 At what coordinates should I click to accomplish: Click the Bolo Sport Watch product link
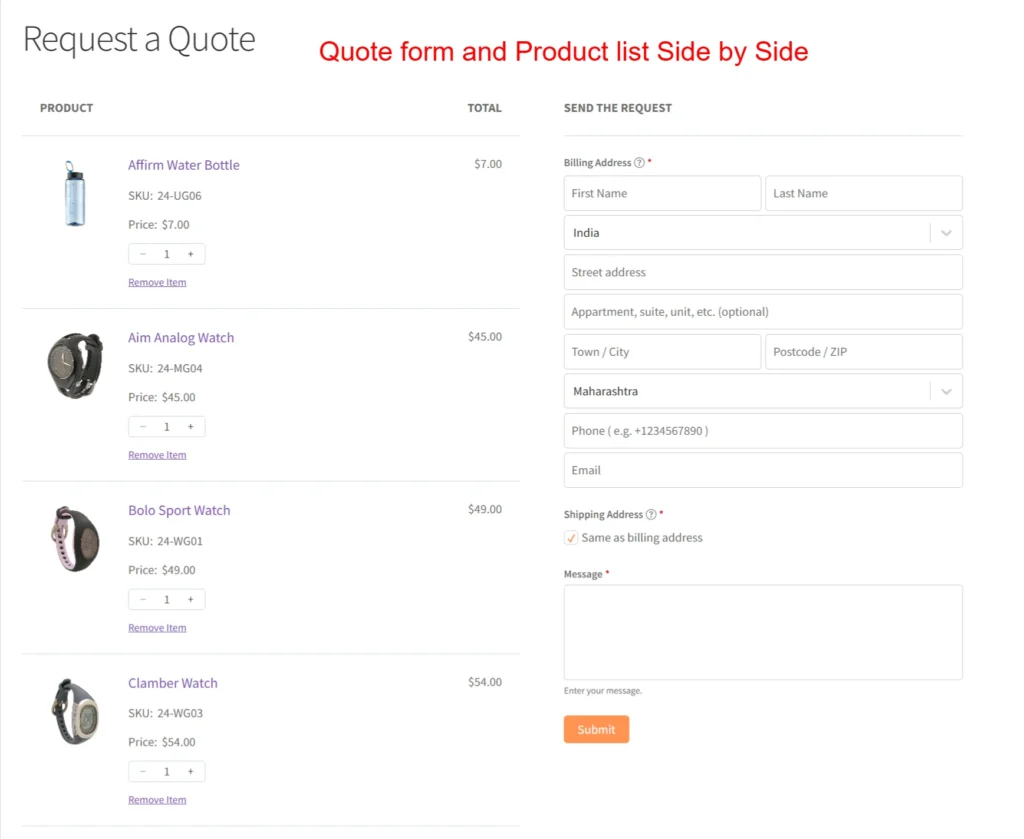pos(179,510)
